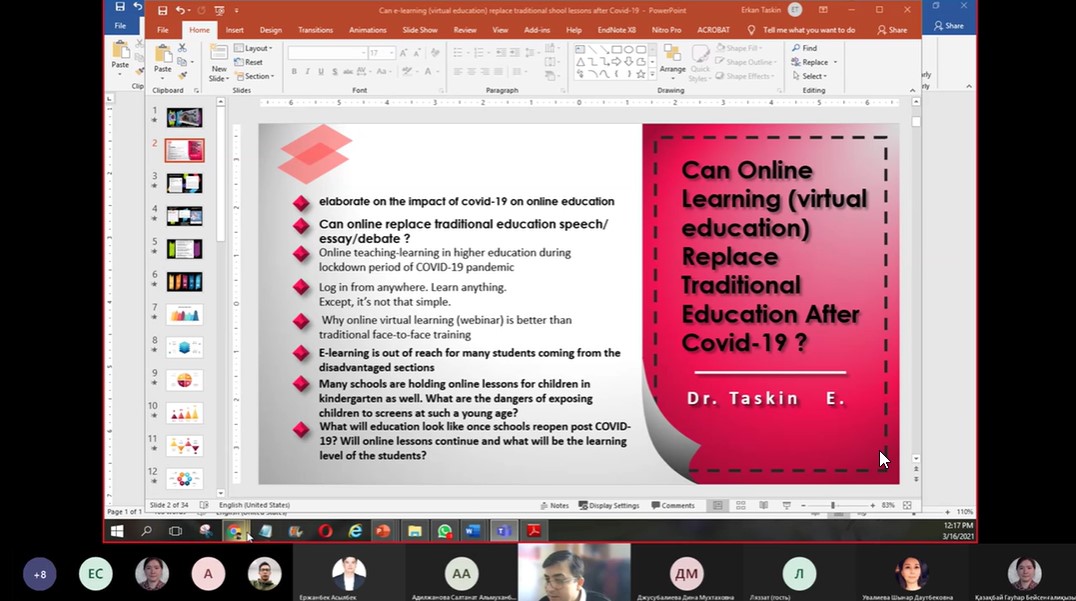The image size is (1076, 601).
Task: Click Fit slide to window icon
Action: pyautogui.click(x=907, y=506)
